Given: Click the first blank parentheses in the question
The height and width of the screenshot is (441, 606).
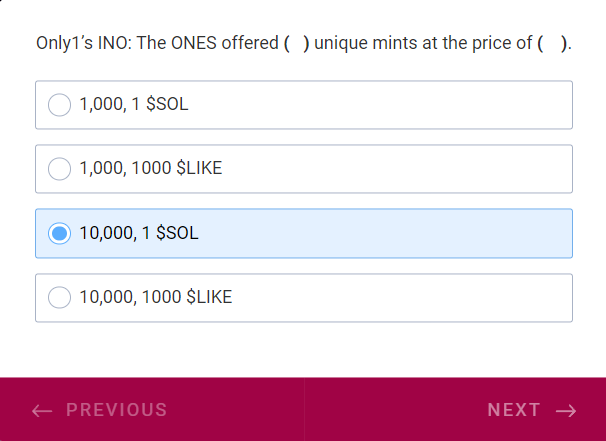Looking at the screenshot, I should click(296, 44).
